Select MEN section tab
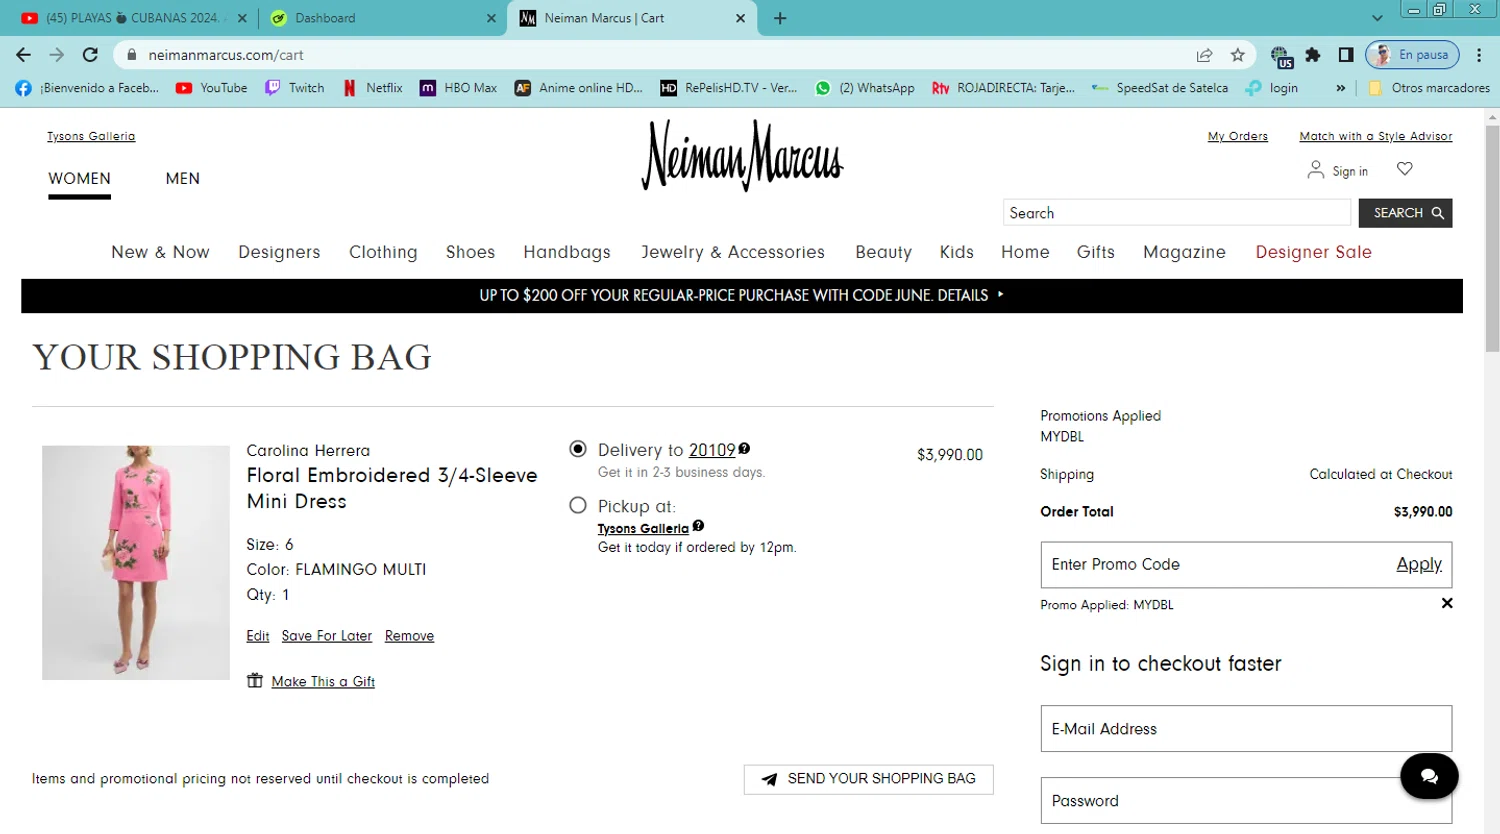 (183, 179)
